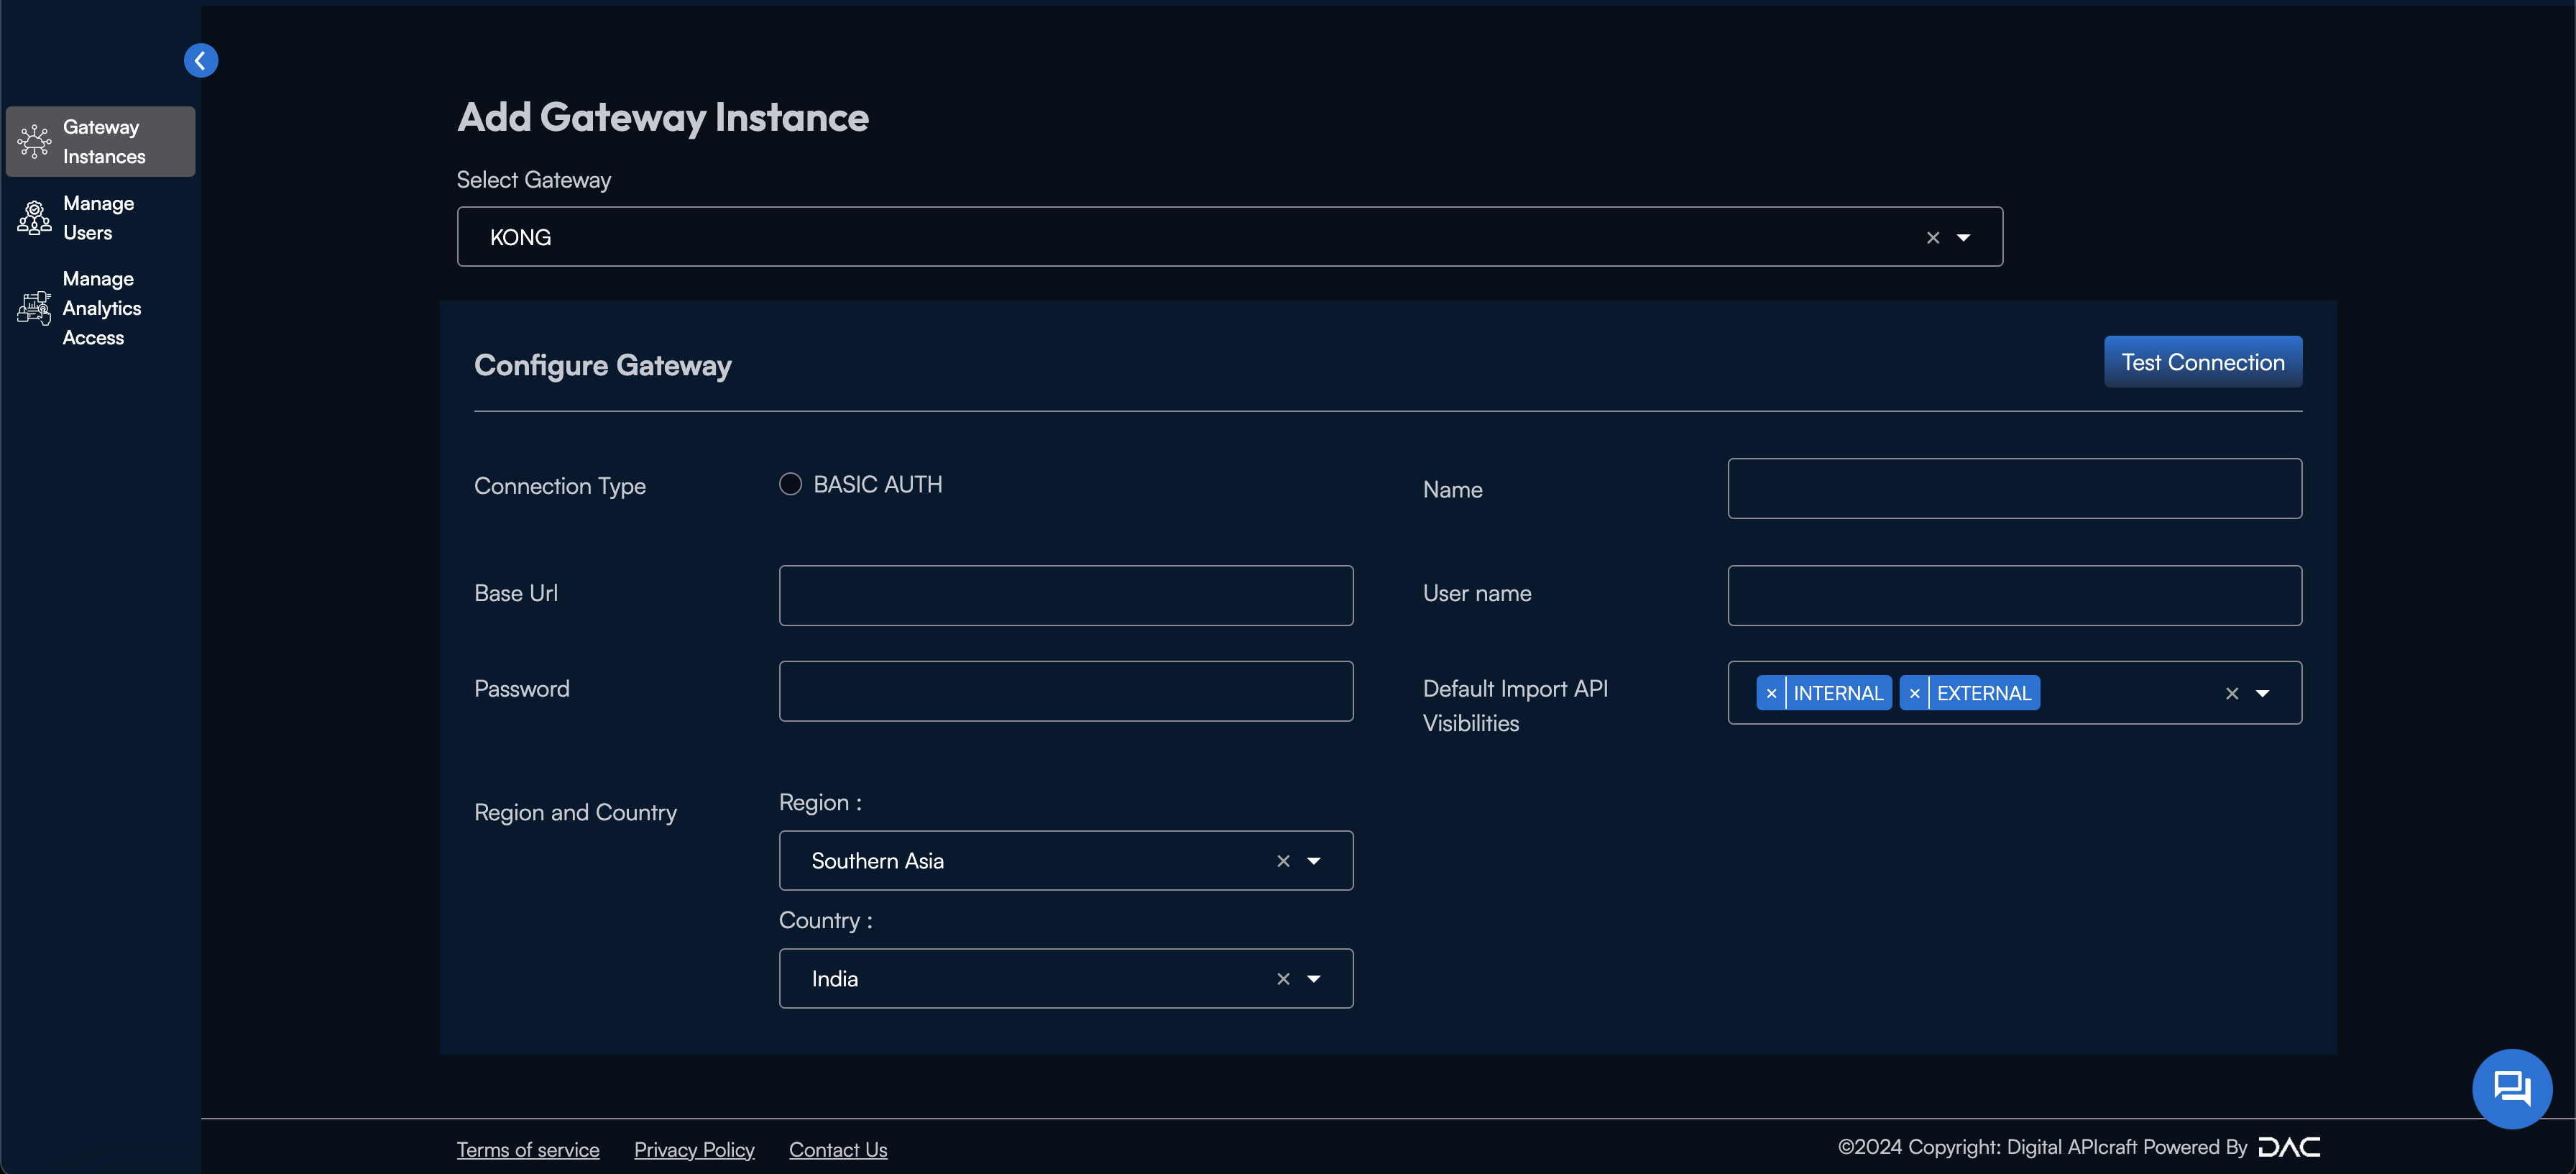Expand the Region Southern Asia dropdown
This screenshot has width=2576, height=1174.
[x=1315, y=860]
